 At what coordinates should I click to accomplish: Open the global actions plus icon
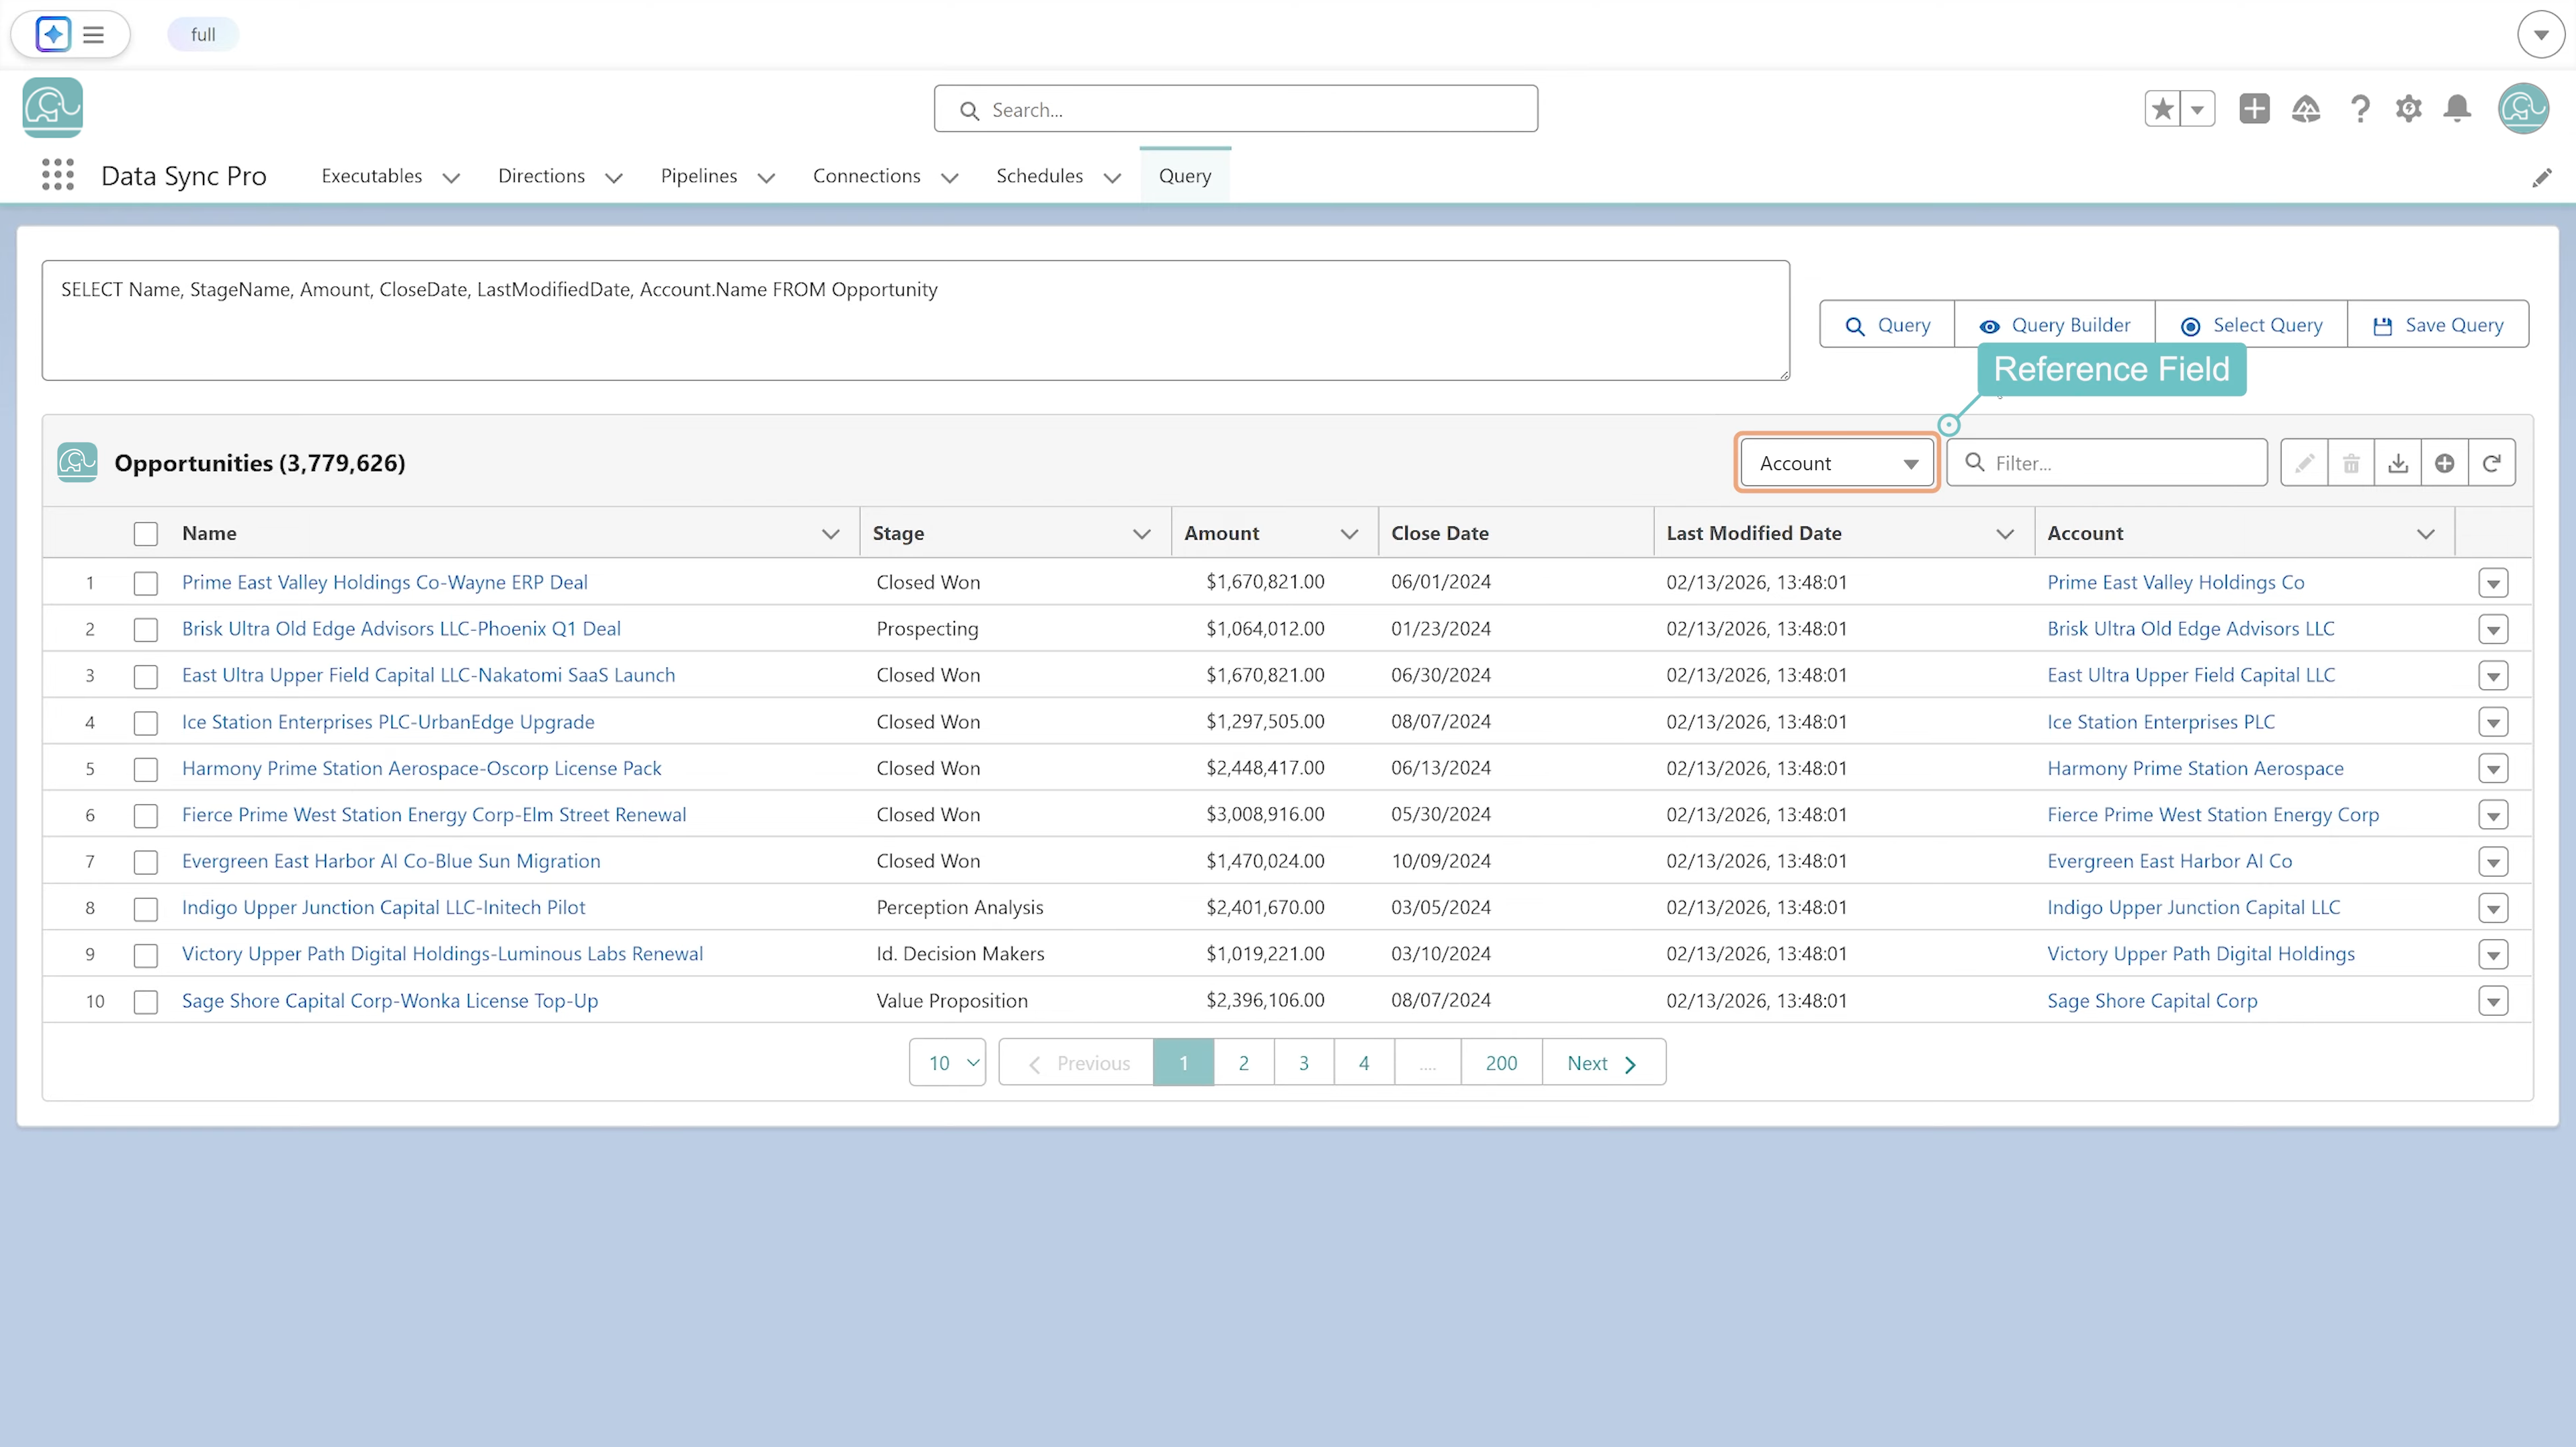(2254, 109)
